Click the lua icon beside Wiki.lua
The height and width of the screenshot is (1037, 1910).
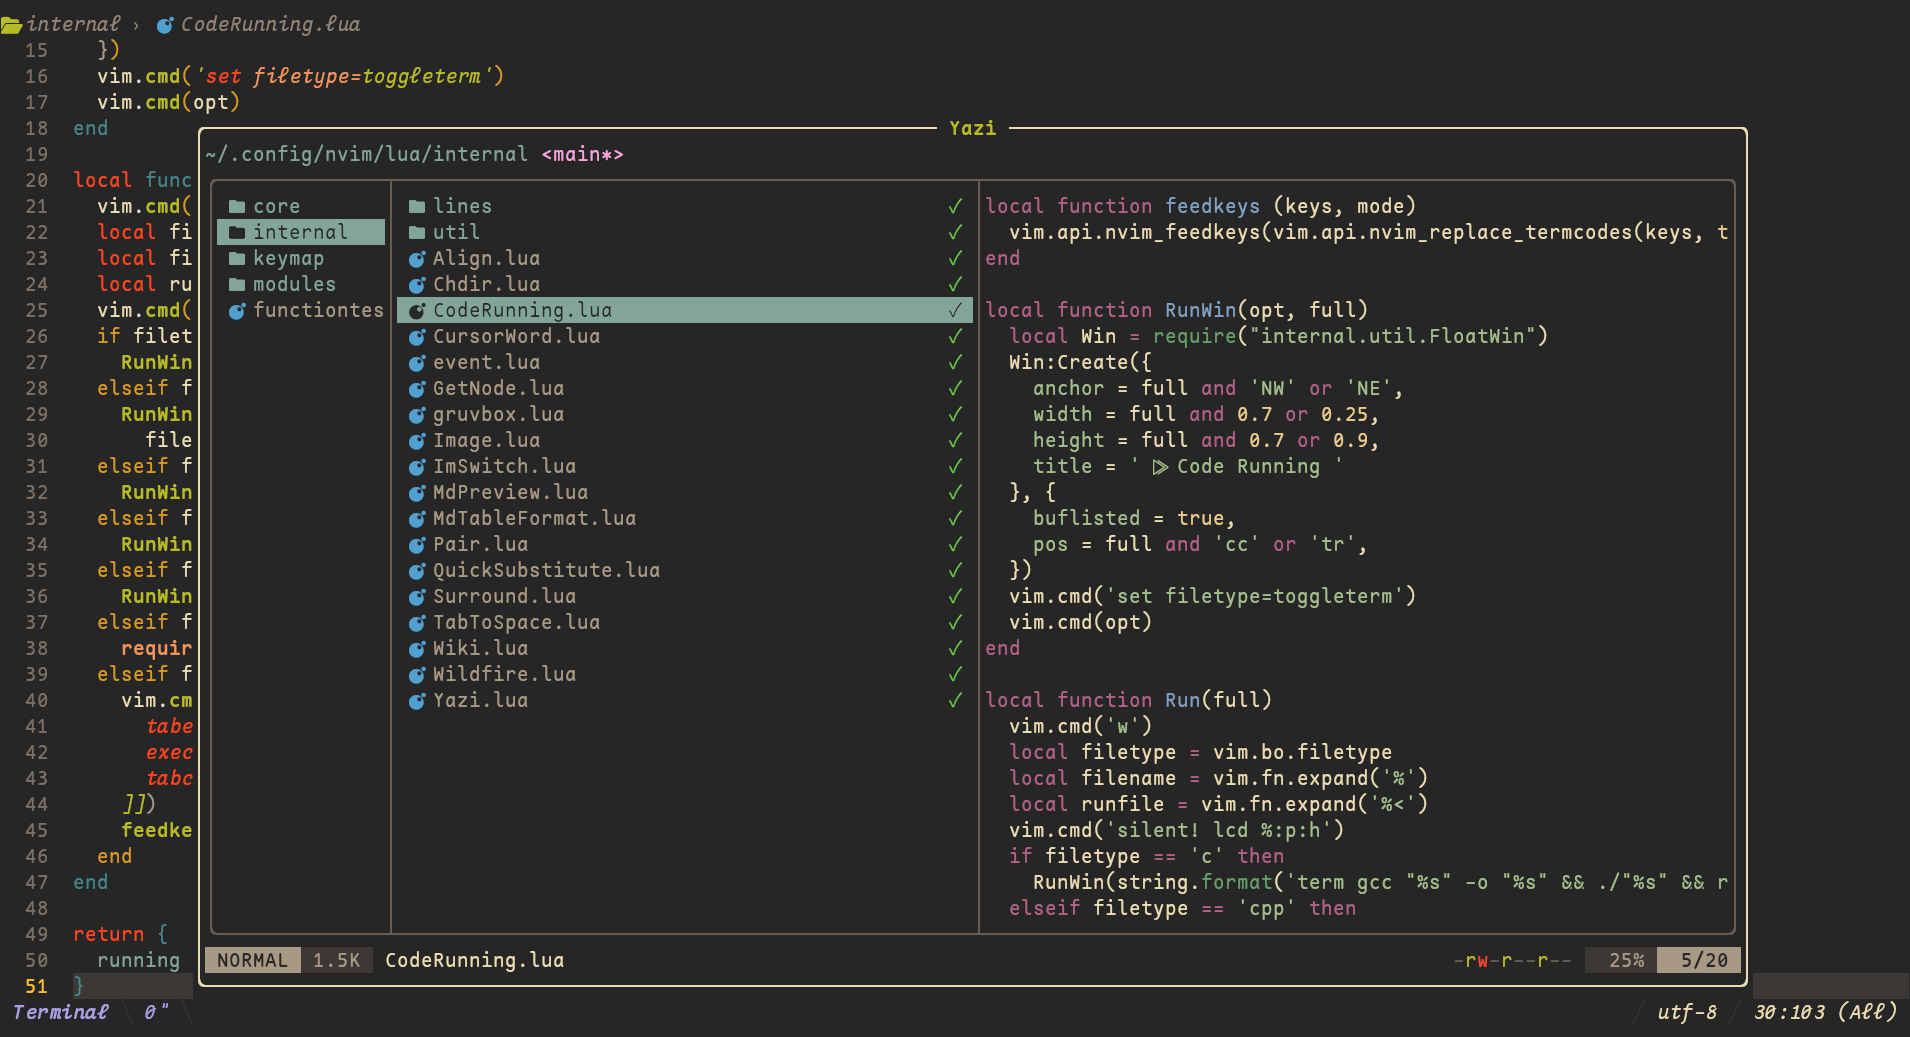pyautogui.click(x=417, y=649)
